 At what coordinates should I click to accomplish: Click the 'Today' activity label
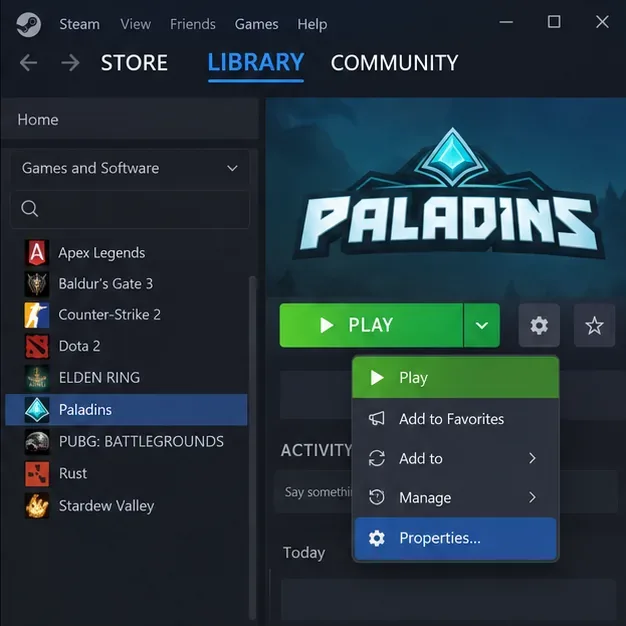[304, 553]
